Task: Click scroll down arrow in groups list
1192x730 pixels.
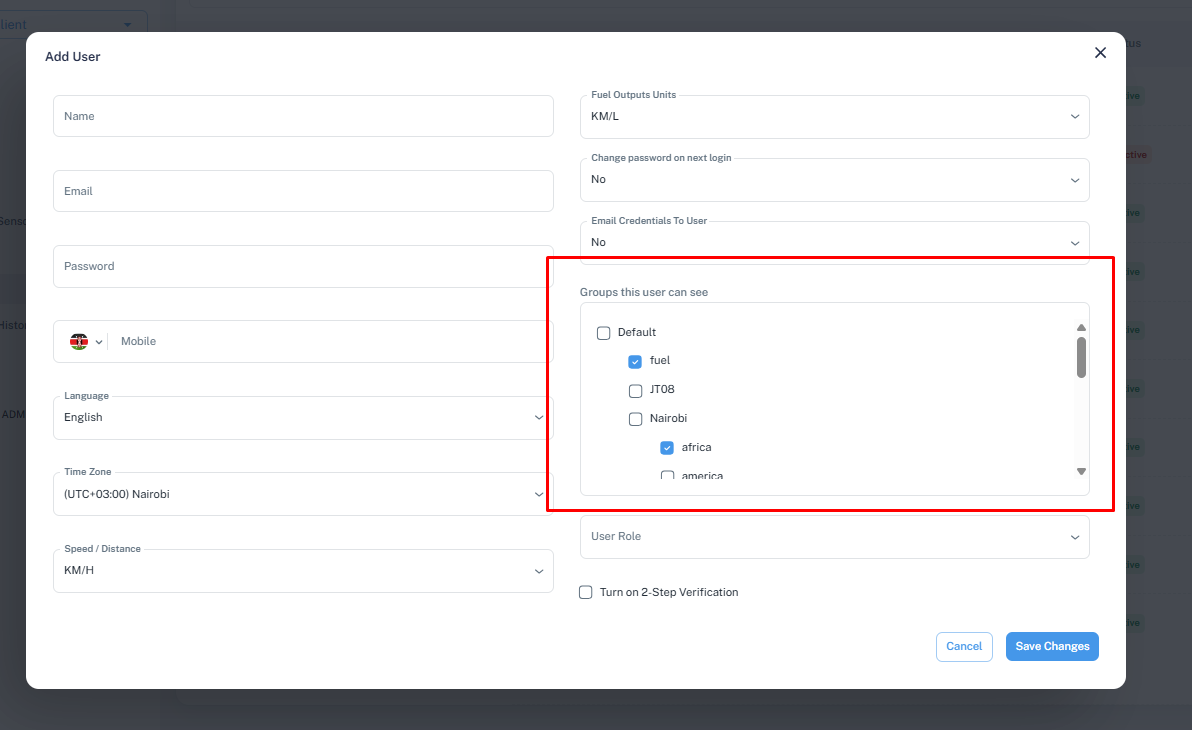Action: click(x=1081, y=471)
